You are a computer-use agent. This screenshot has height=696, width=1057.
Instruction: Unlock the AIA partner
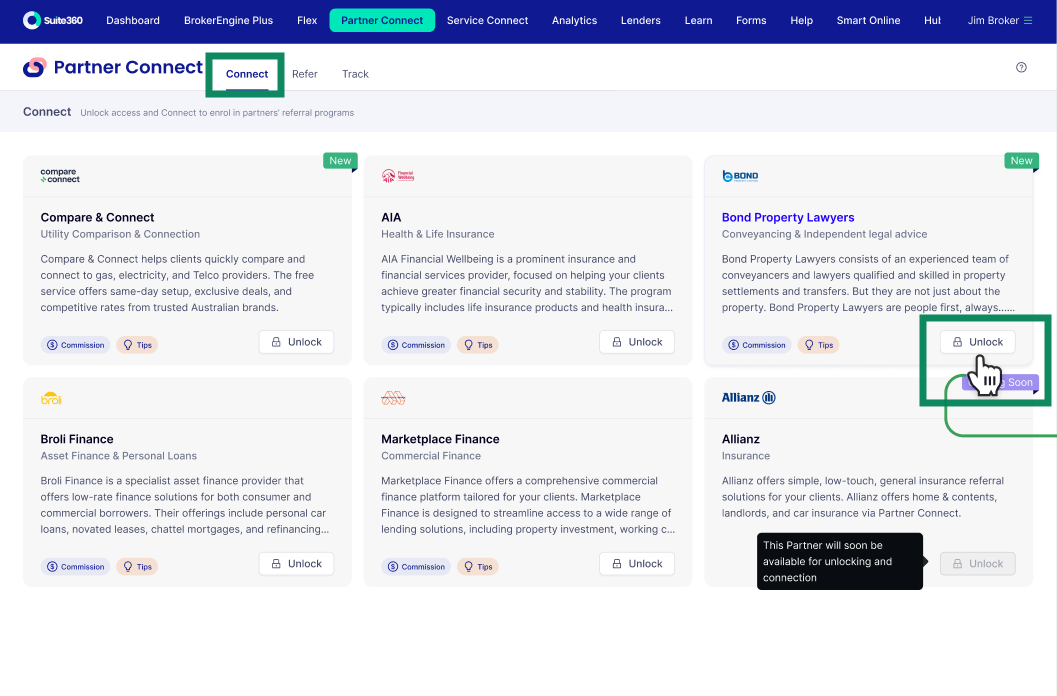coord(637,342)
